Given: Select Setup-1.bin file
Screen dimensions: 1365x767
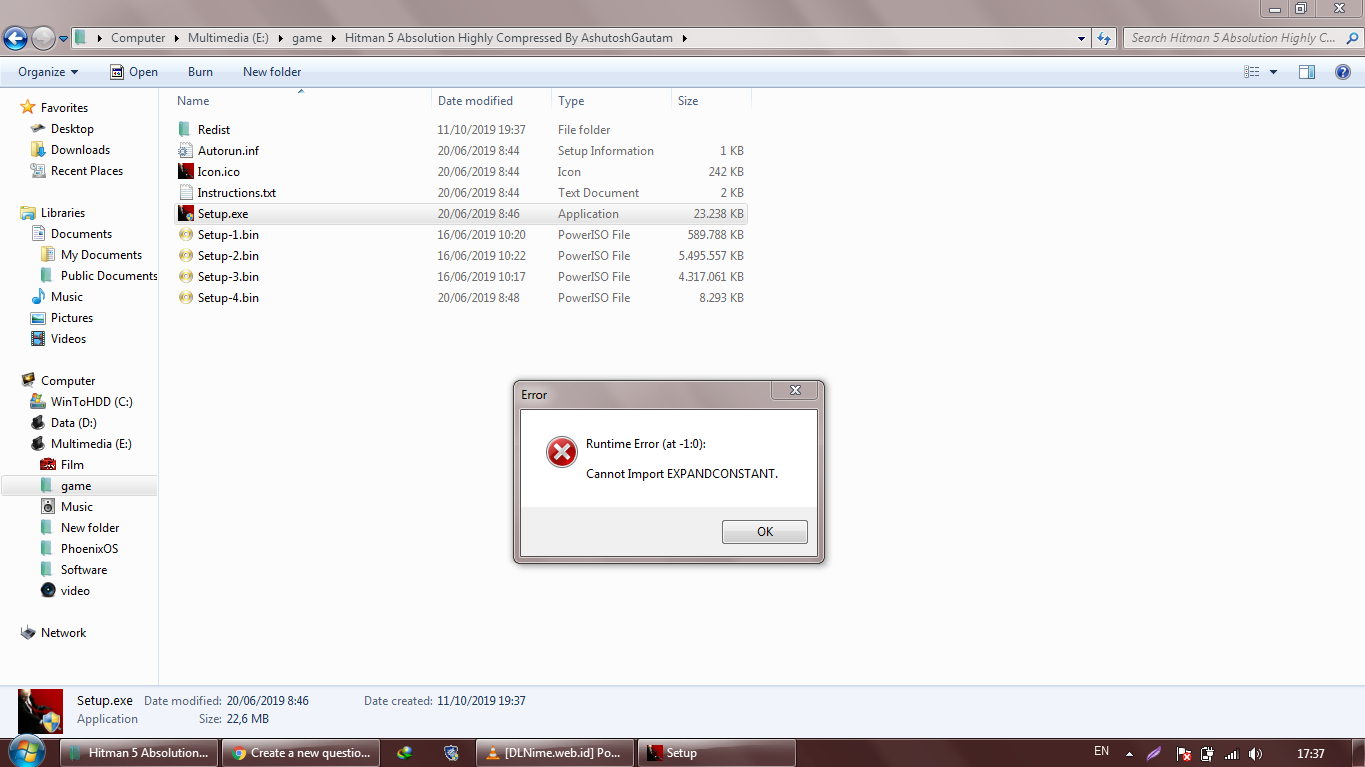Looking at the screenshot, I should 460,235.
